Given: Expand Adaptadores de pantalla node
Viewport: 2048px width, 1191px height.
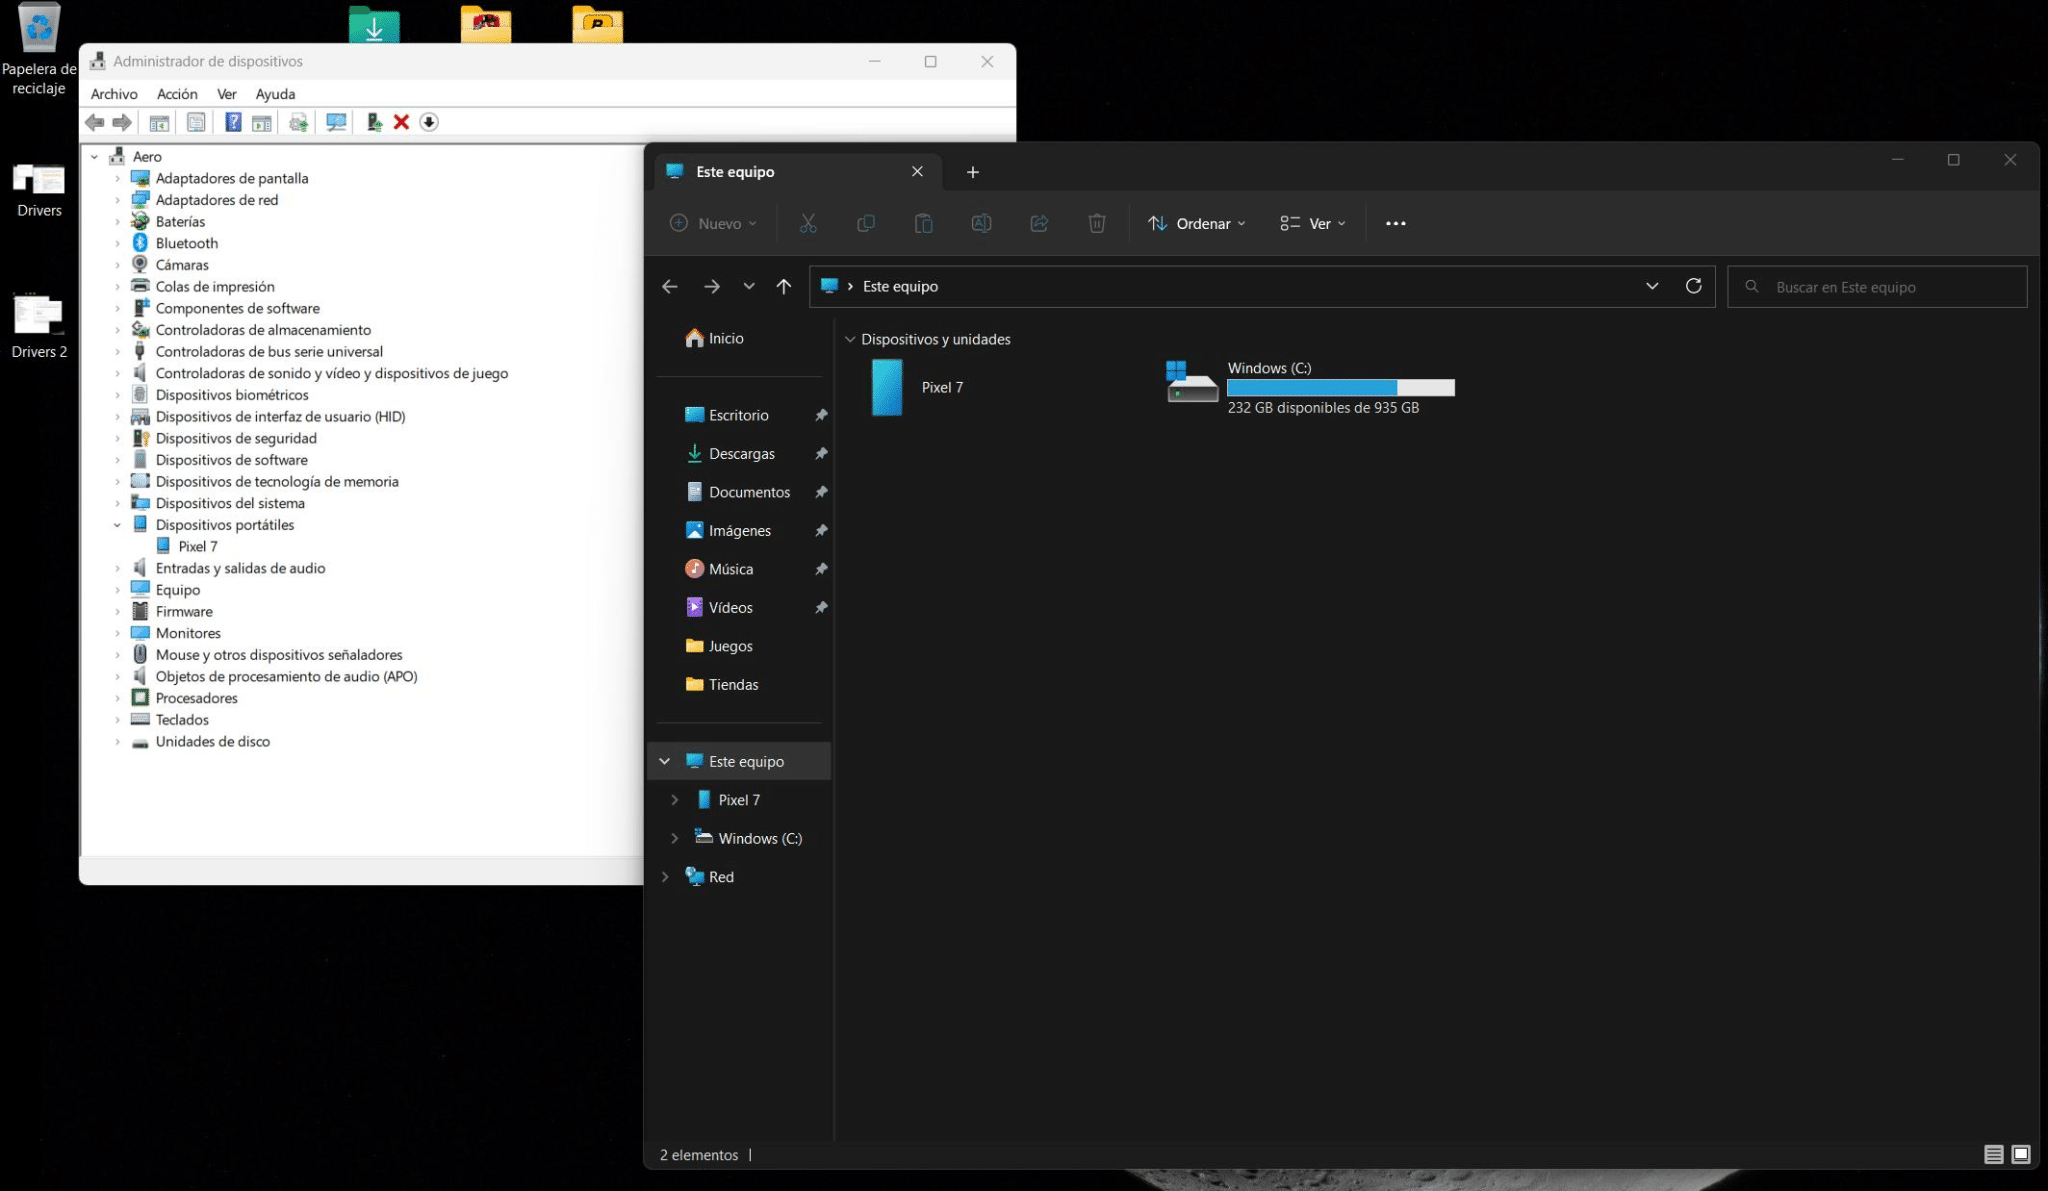Looking at the screenshot, I should click(x=118, y=179).
